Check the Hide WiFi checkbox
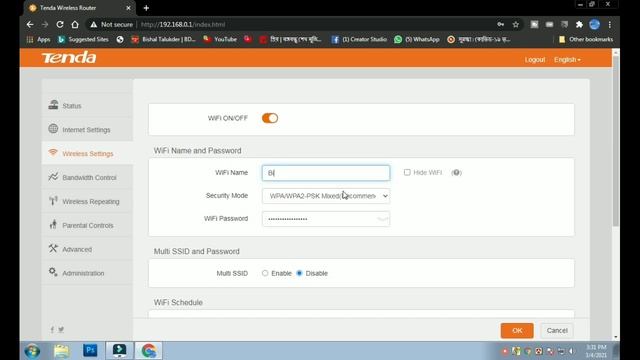640x360 pixels. click(x=407, y=172)
